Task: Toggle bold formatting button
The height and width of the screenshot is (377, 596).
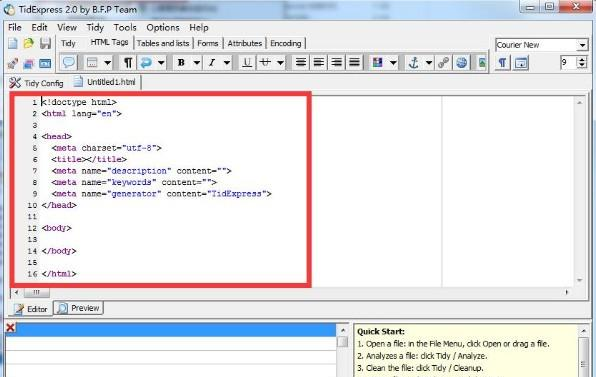Action: 181,62
